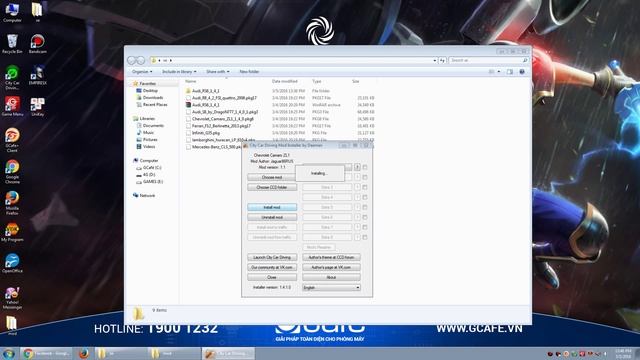Click the Uninstall mod button
The width and height of the screenshot is (640, 360).
(272, 218)
